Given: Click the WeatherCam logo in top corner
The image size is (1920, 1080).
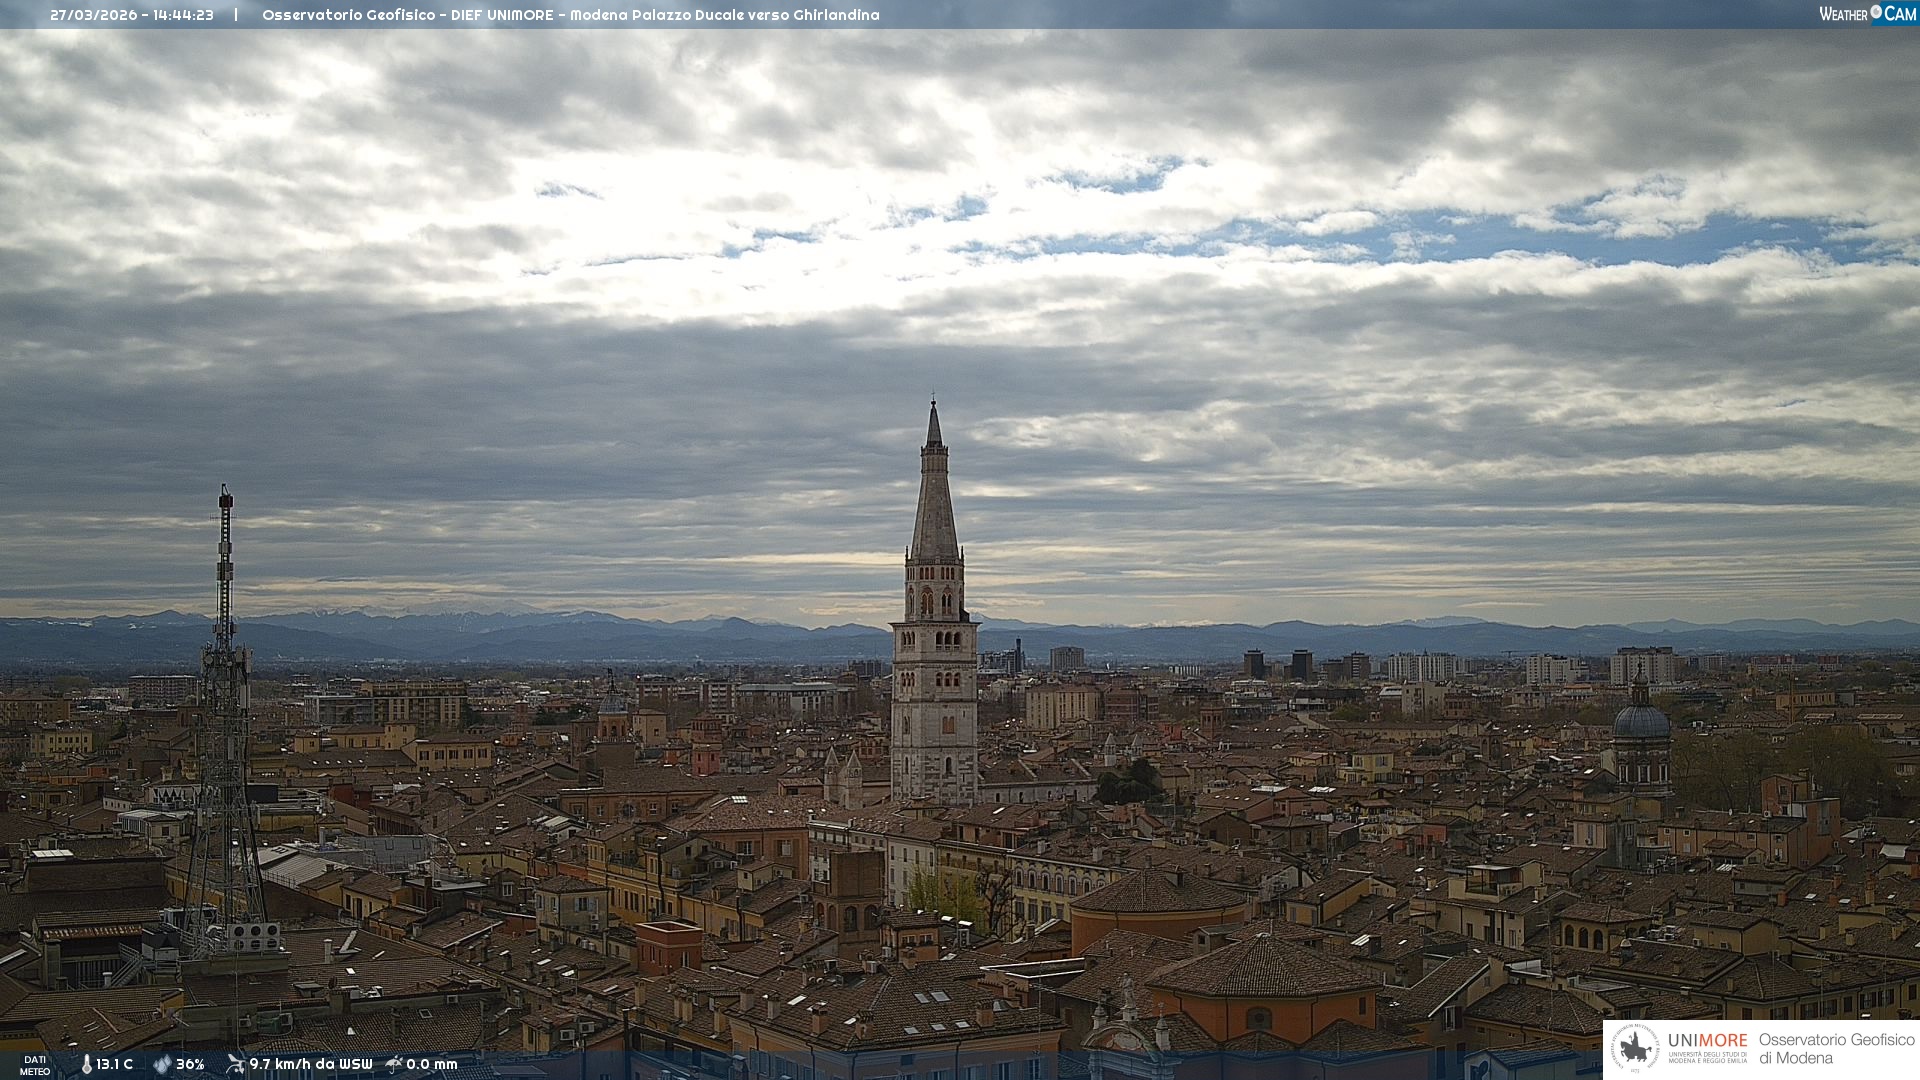Looking at the screenshot, I should (x=1867, y=14).
